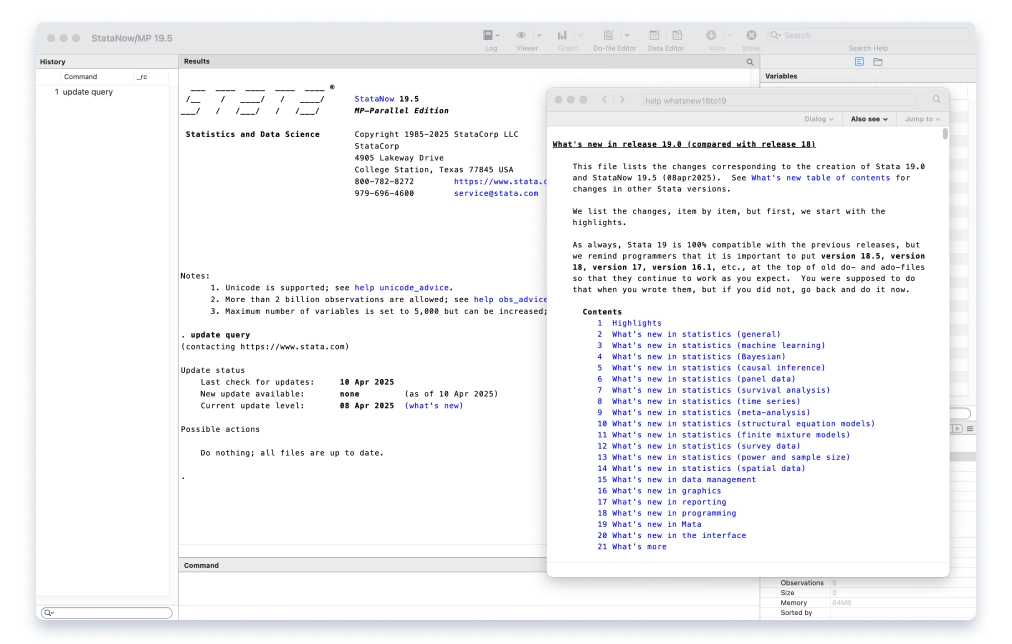Click the Data Editor edit icon
The image size is (1012, 644).
654,35
